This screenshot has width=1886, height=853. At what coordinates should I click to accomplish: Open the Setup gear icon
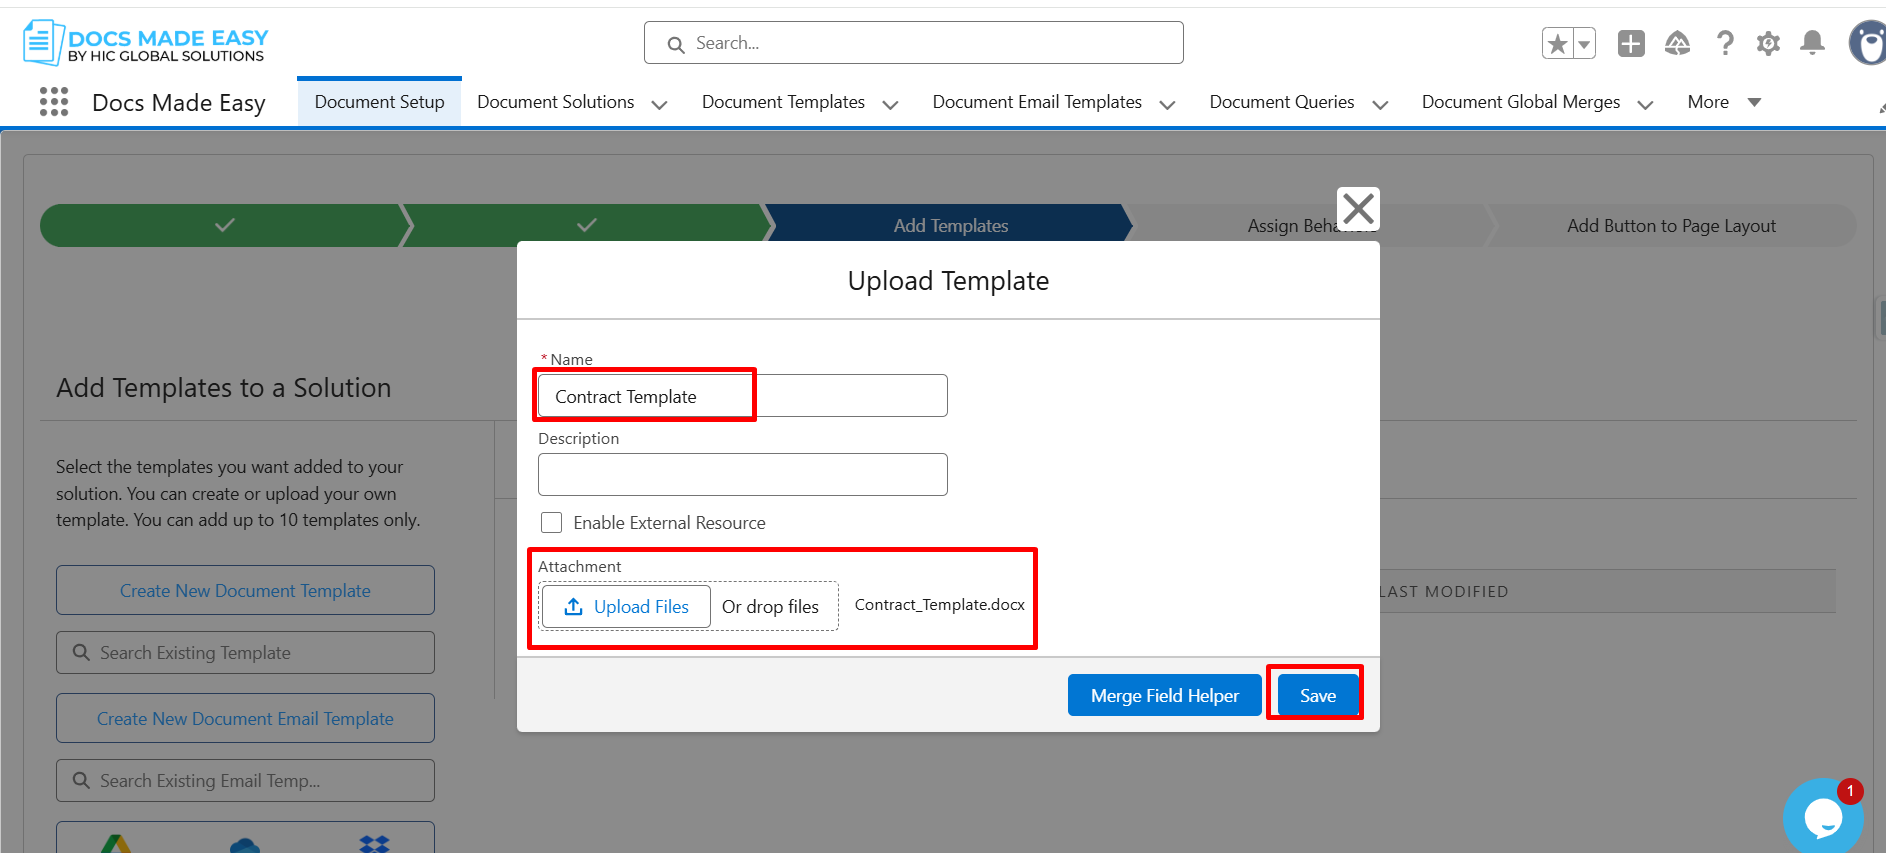[1768, 44]
